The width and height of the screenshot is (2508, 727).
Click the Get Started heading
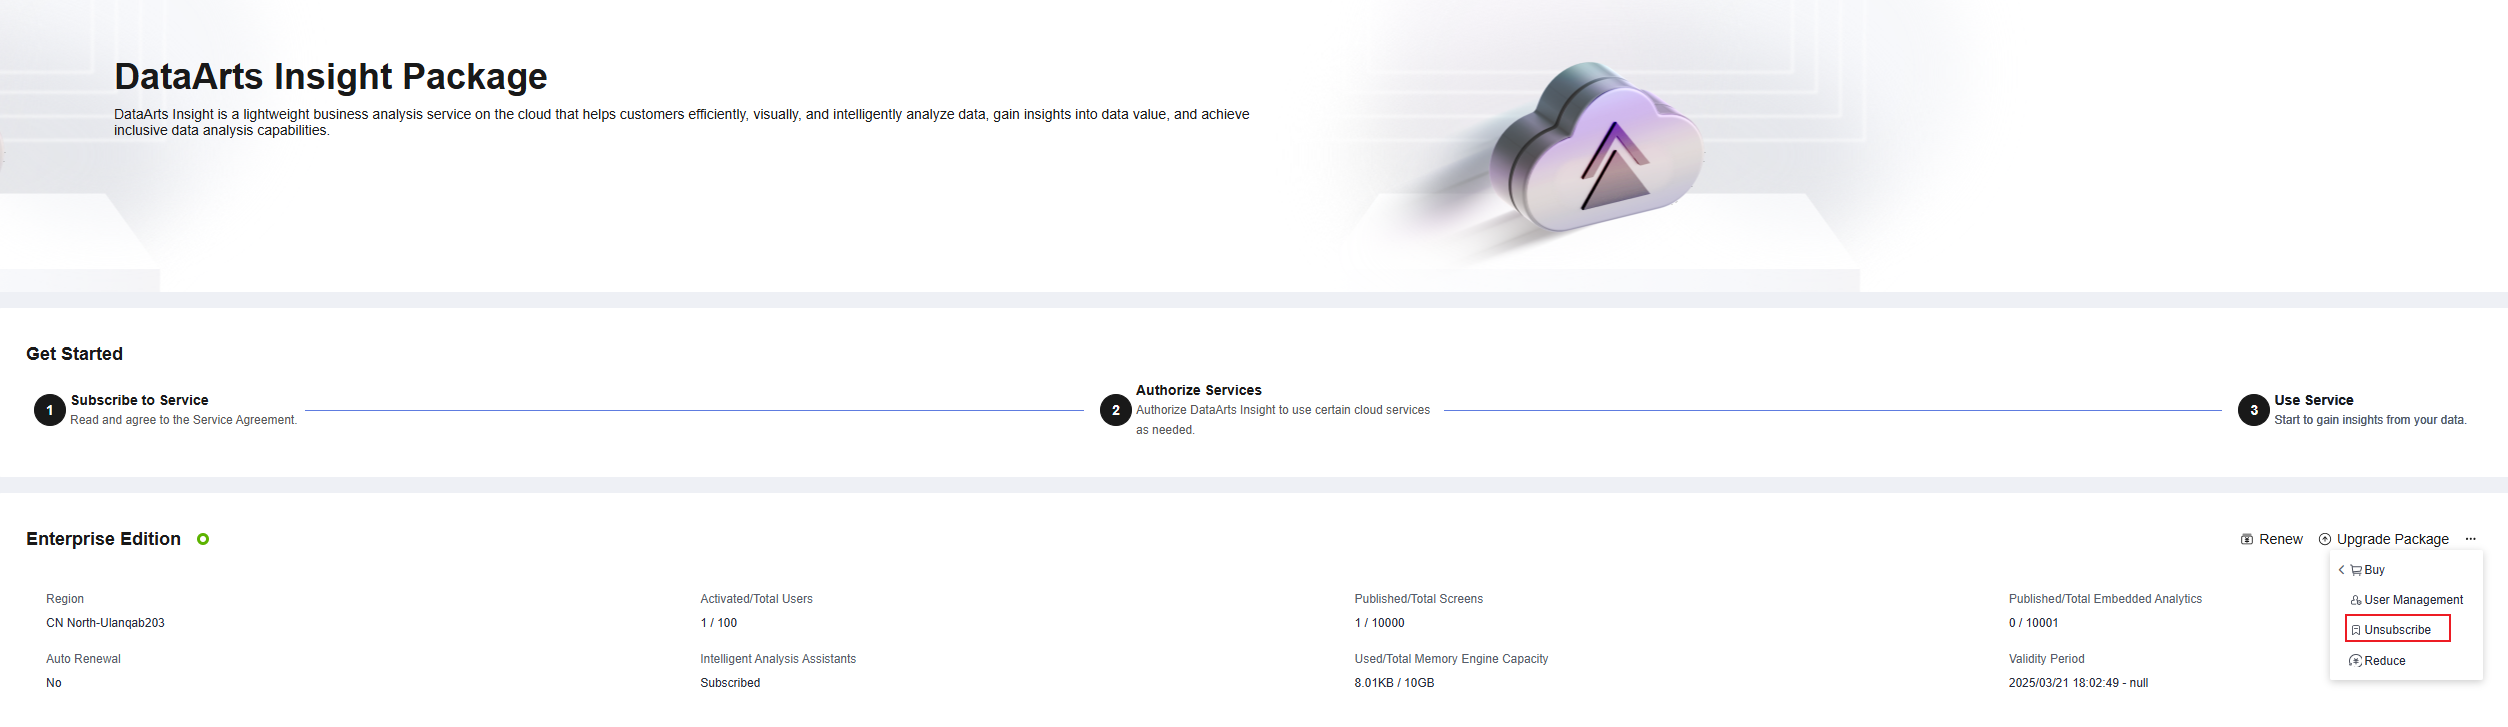pyautogui.click(x=75, y=354)
